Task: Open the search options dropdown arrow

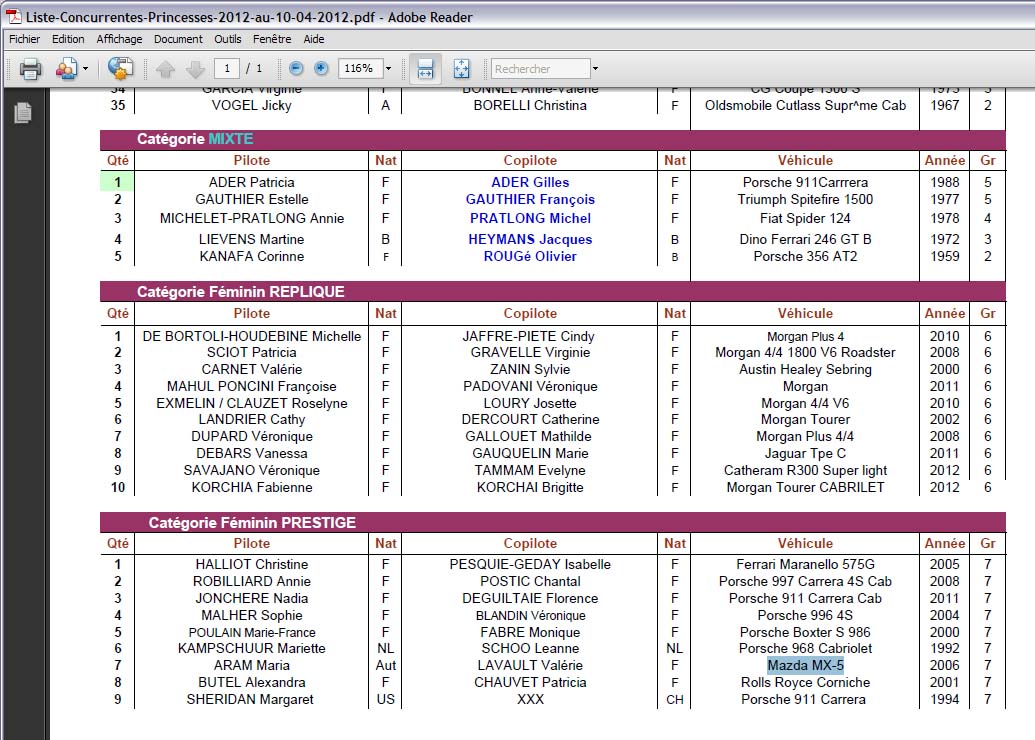Action: [595, 69]
